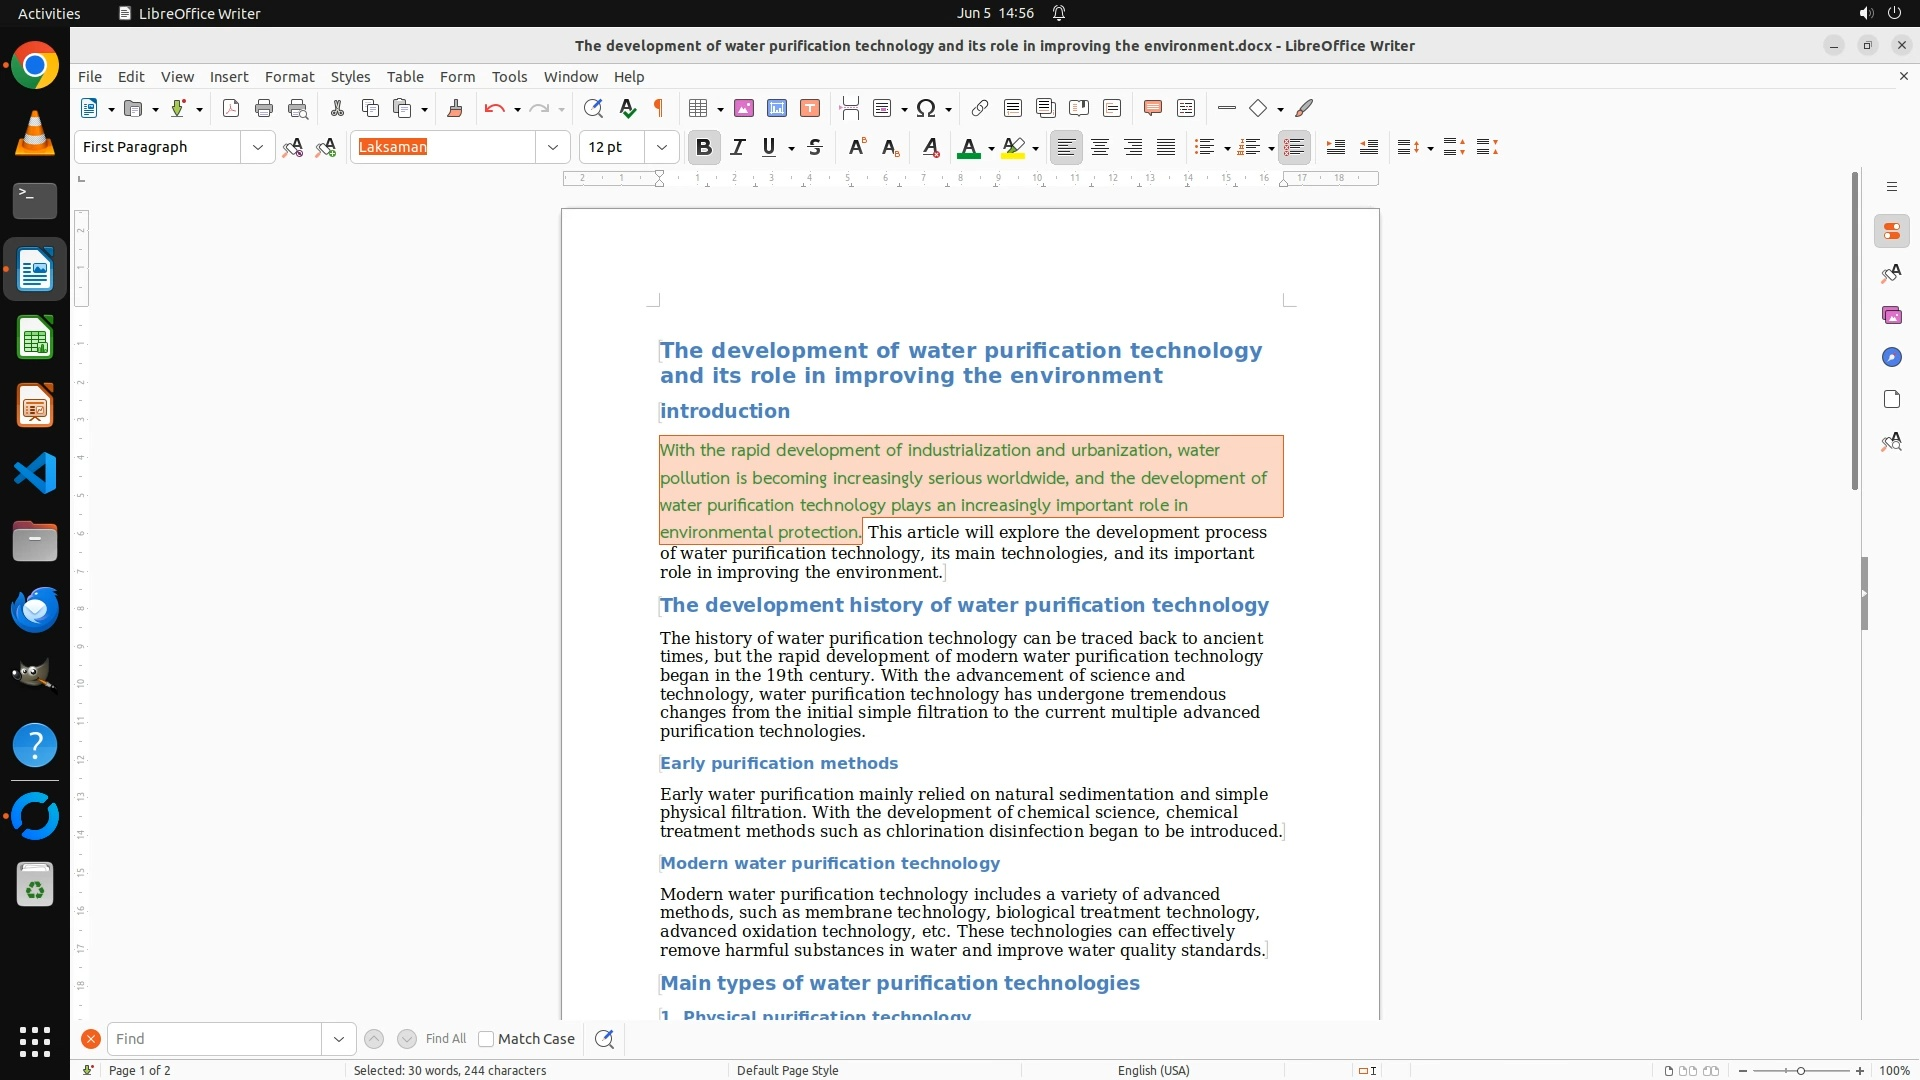
Task: Click the Insert Hyperlink icon
Action: click(980, 108)
